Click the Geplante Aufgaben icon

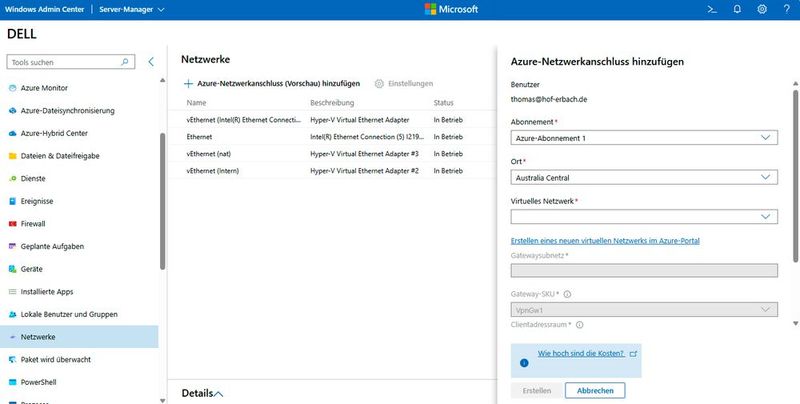pyautogui.click(x=13, y=246)
